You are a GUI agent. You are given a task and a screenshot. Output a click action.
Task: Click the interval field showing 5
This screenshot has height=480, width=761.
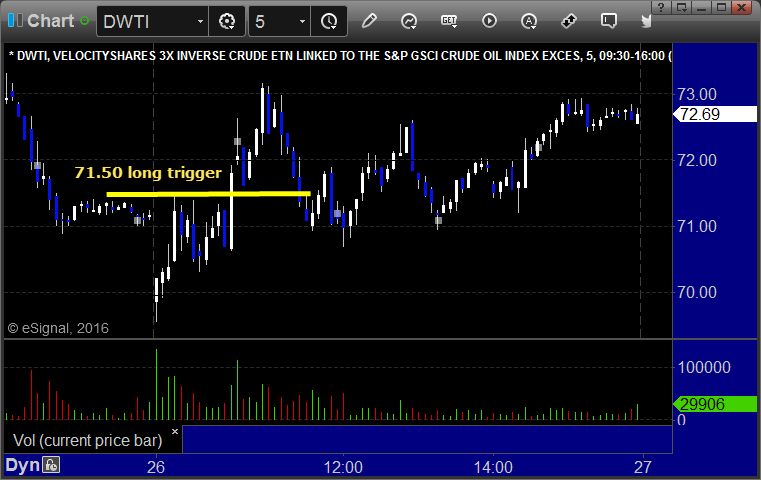click(x=272, y=21)
